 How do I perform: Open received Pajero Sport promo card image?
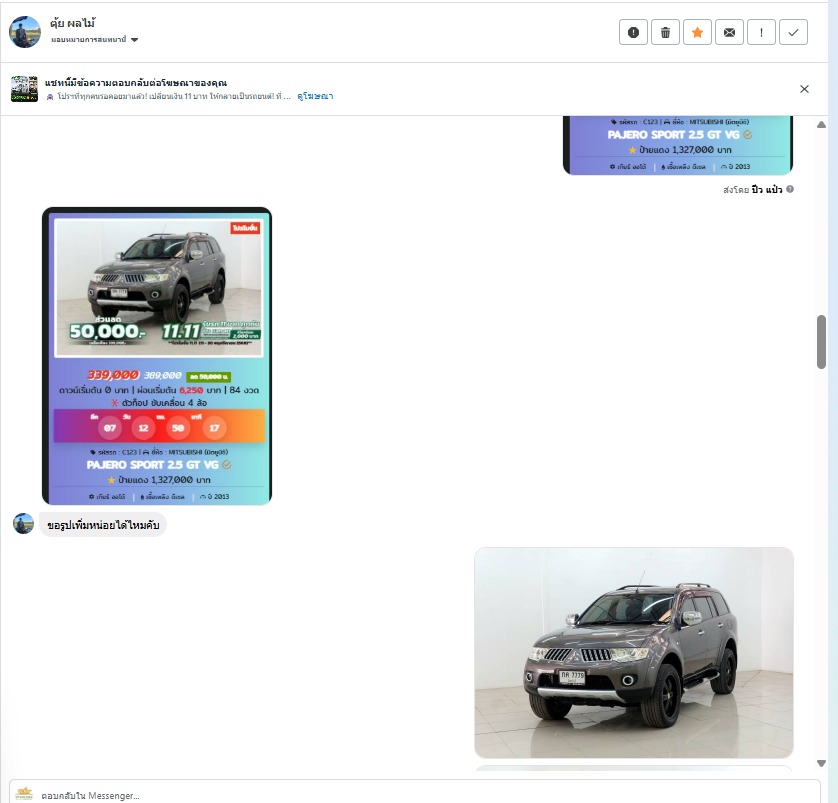(x=157, y=356)
